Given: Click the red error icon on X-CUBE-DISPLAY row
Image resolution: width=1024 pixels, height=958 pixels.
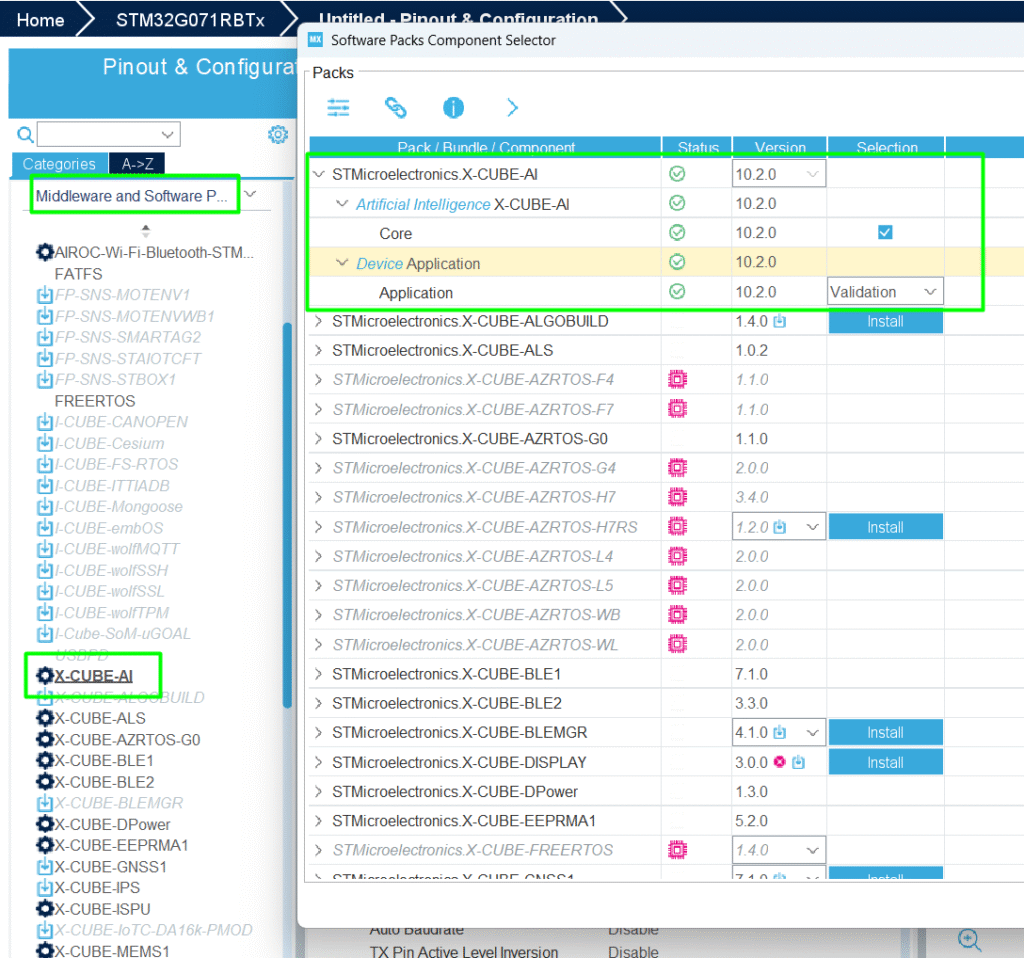Looking at the screenshot, I should point(780,762).
